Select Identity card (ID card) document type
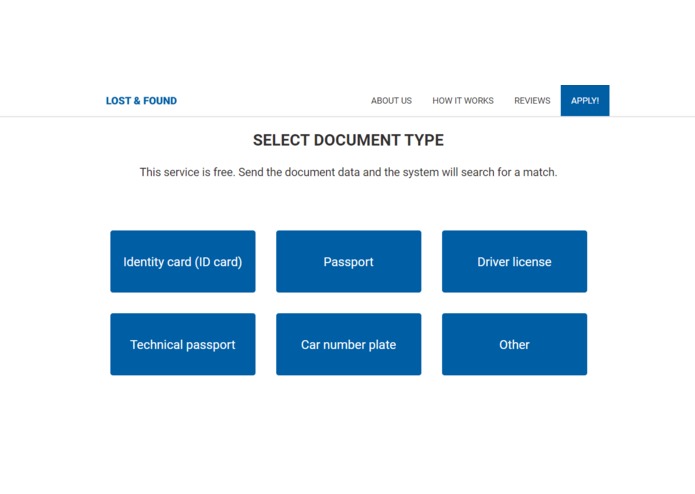The image size is (695, 494). 183,261
